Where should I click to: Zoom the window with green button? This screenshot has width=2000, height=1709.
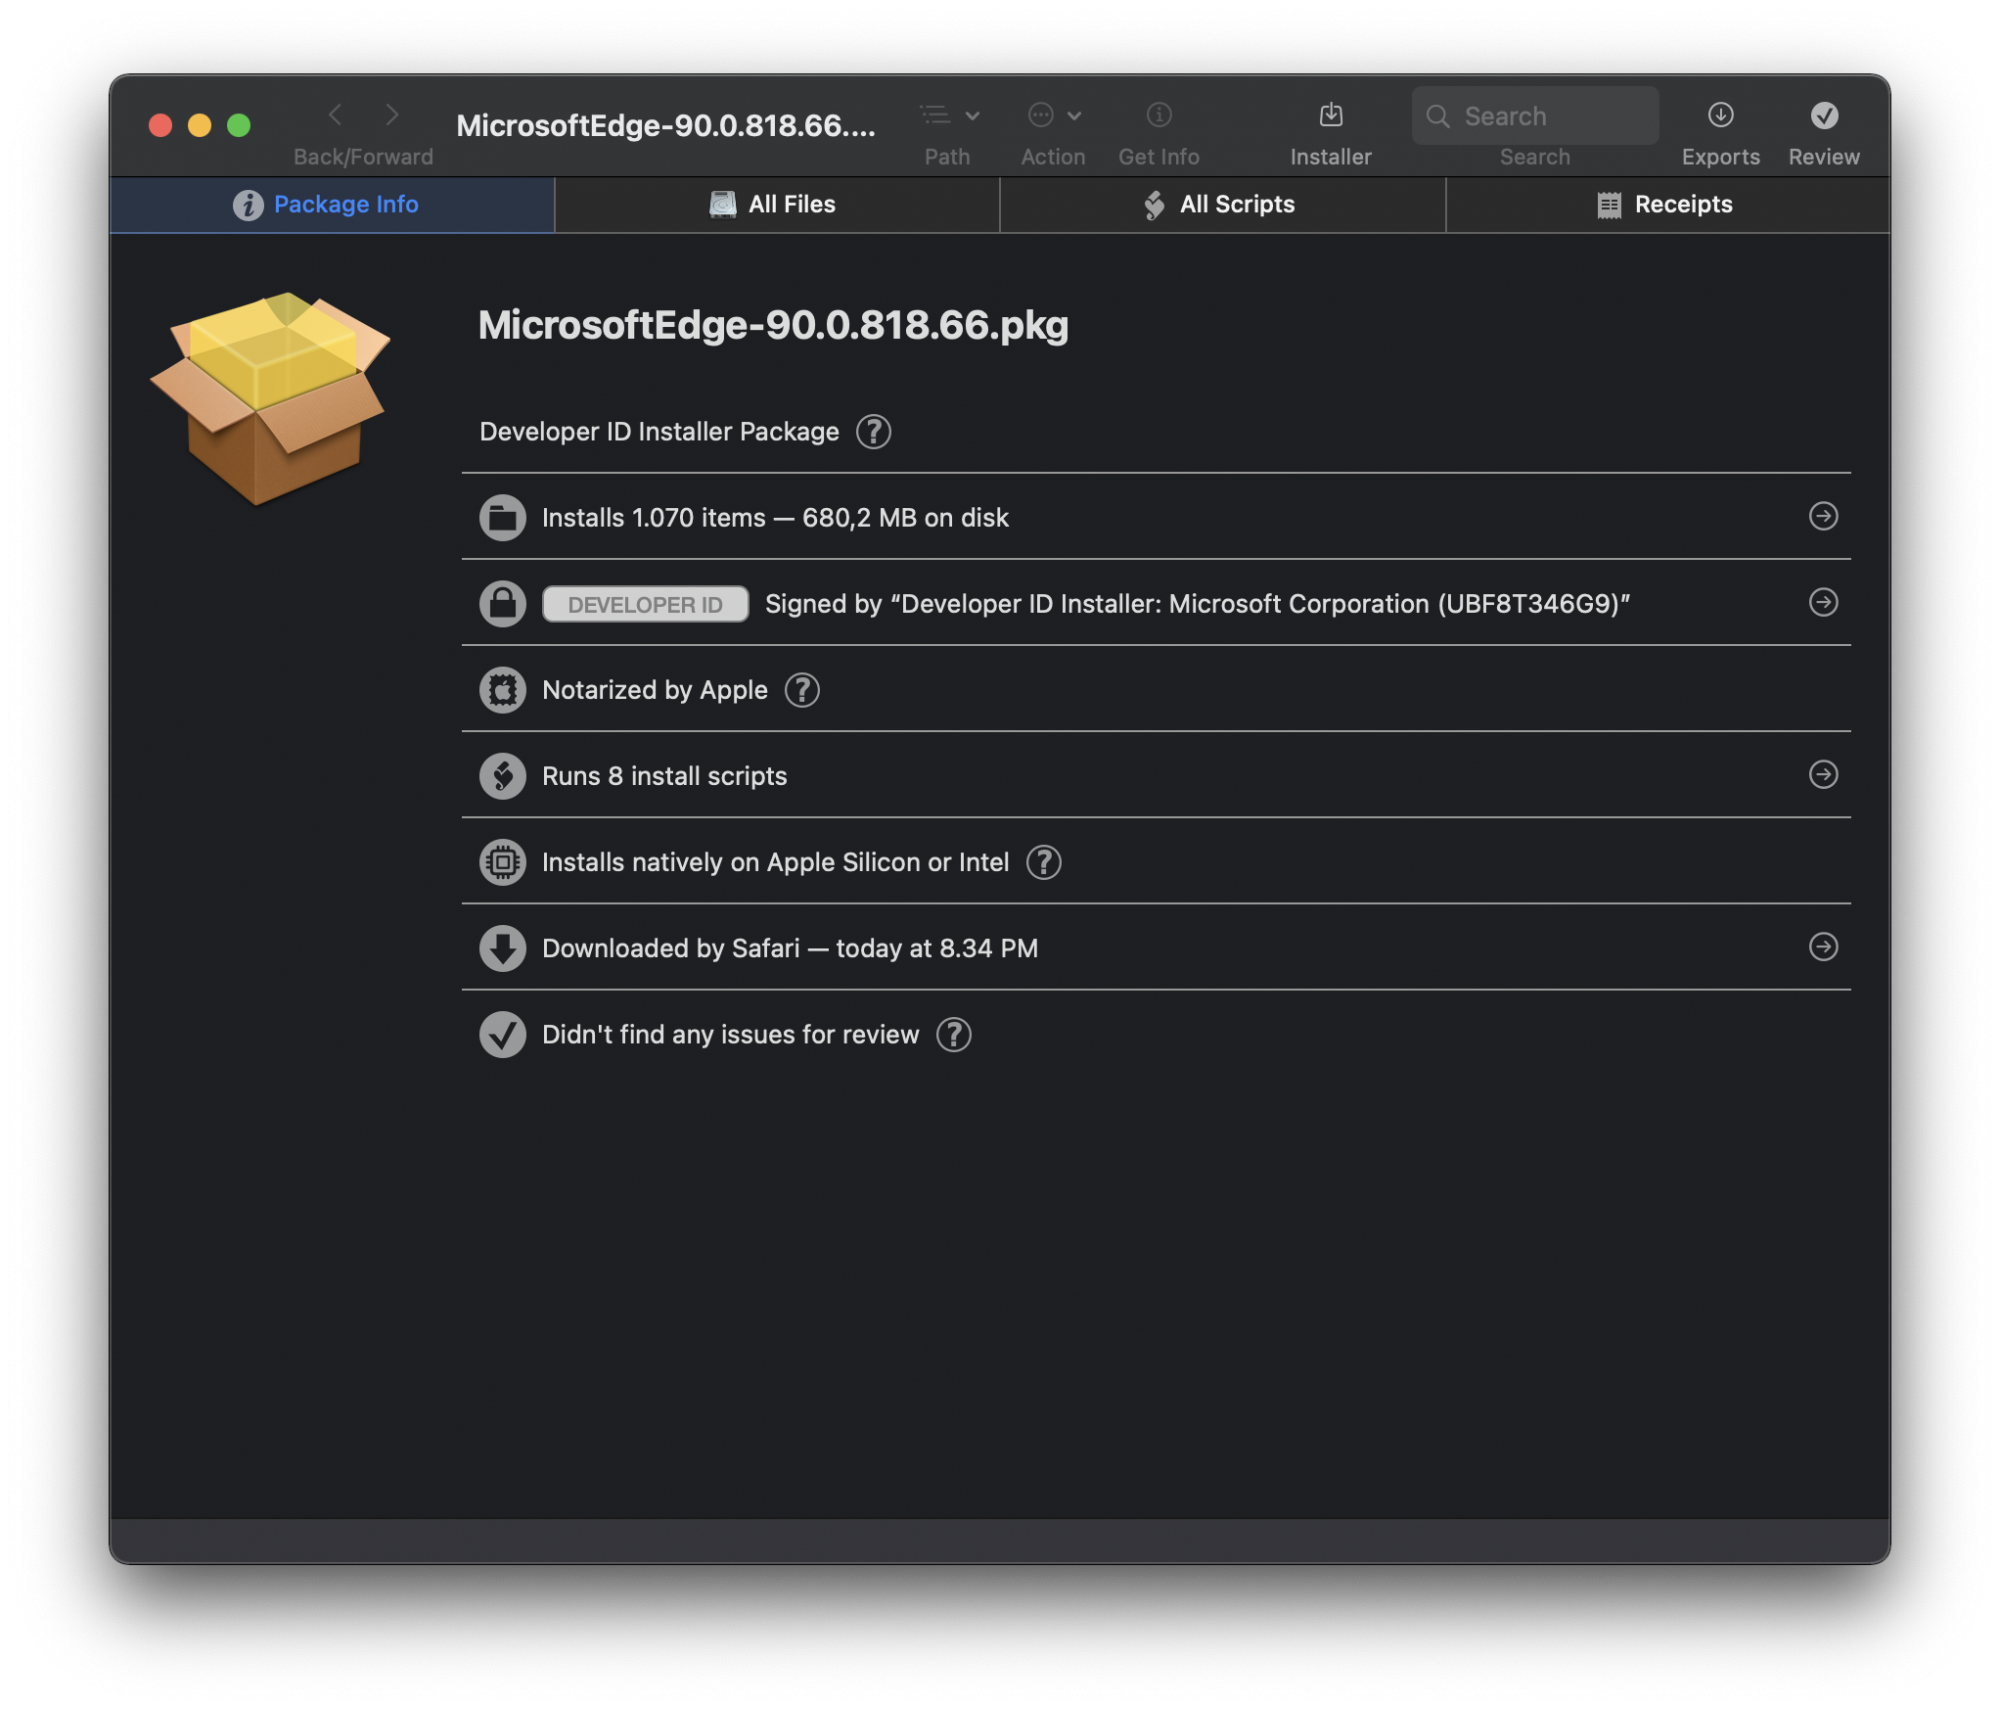point(238,125)
